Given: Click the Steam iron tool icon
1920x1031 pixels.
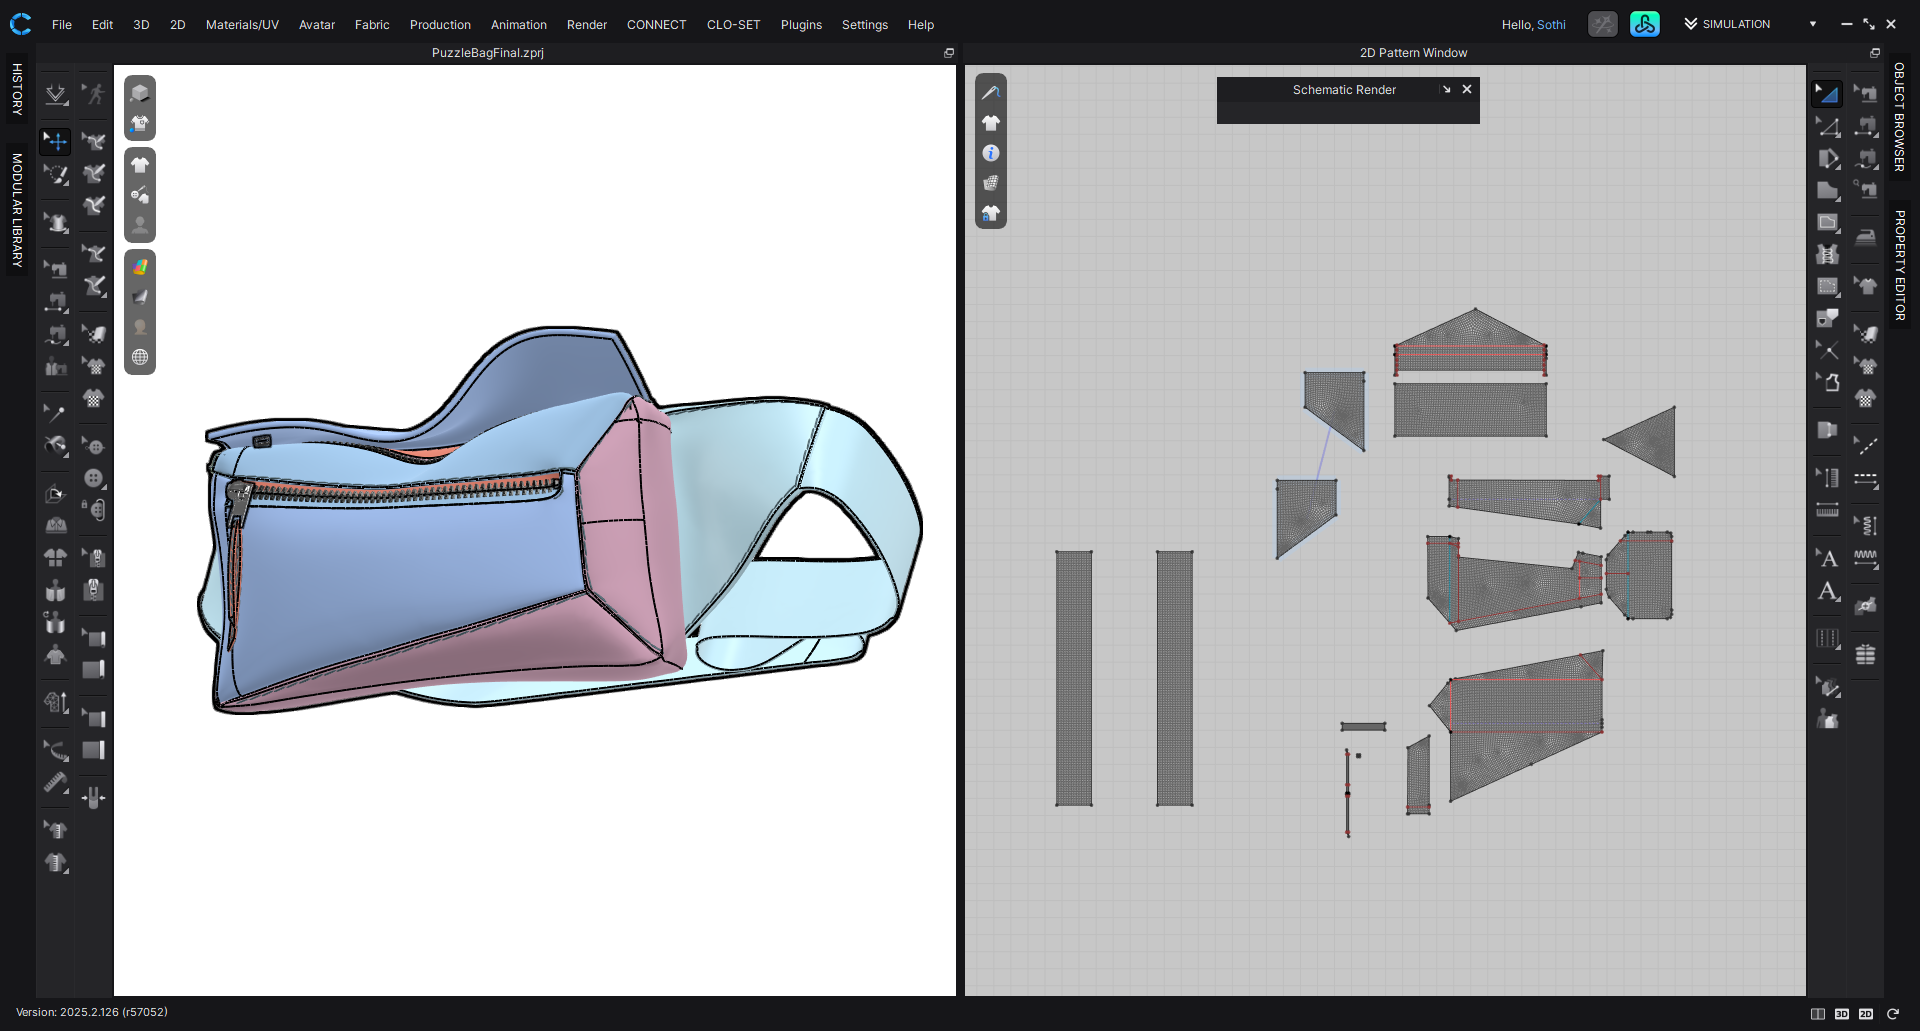Looking at the screenshot, I should (1866, 237).
